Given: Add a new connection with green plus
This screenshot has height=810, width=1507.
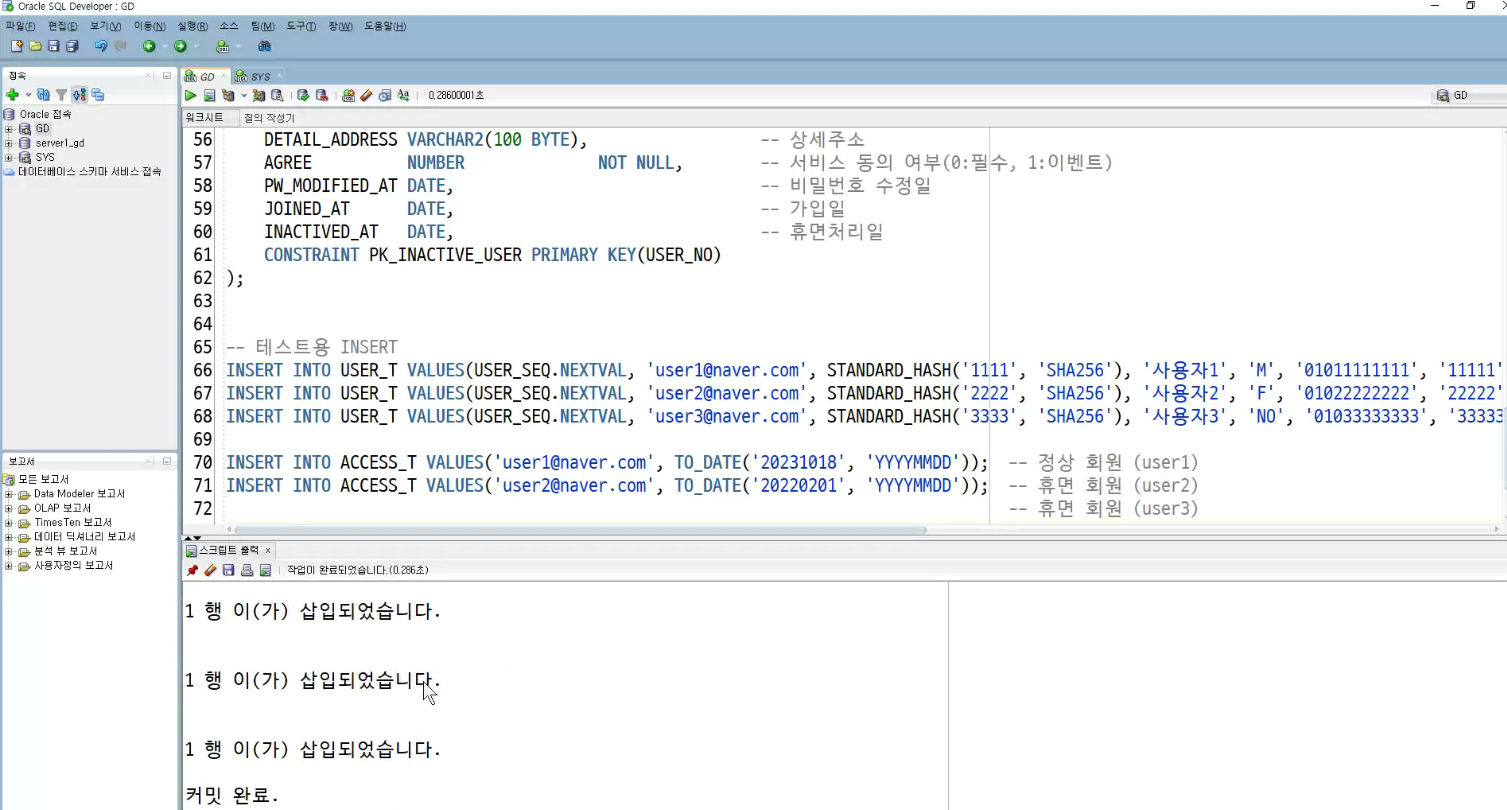Looking at the screenshot, I should pyautogui.click(x=13, y=95).
